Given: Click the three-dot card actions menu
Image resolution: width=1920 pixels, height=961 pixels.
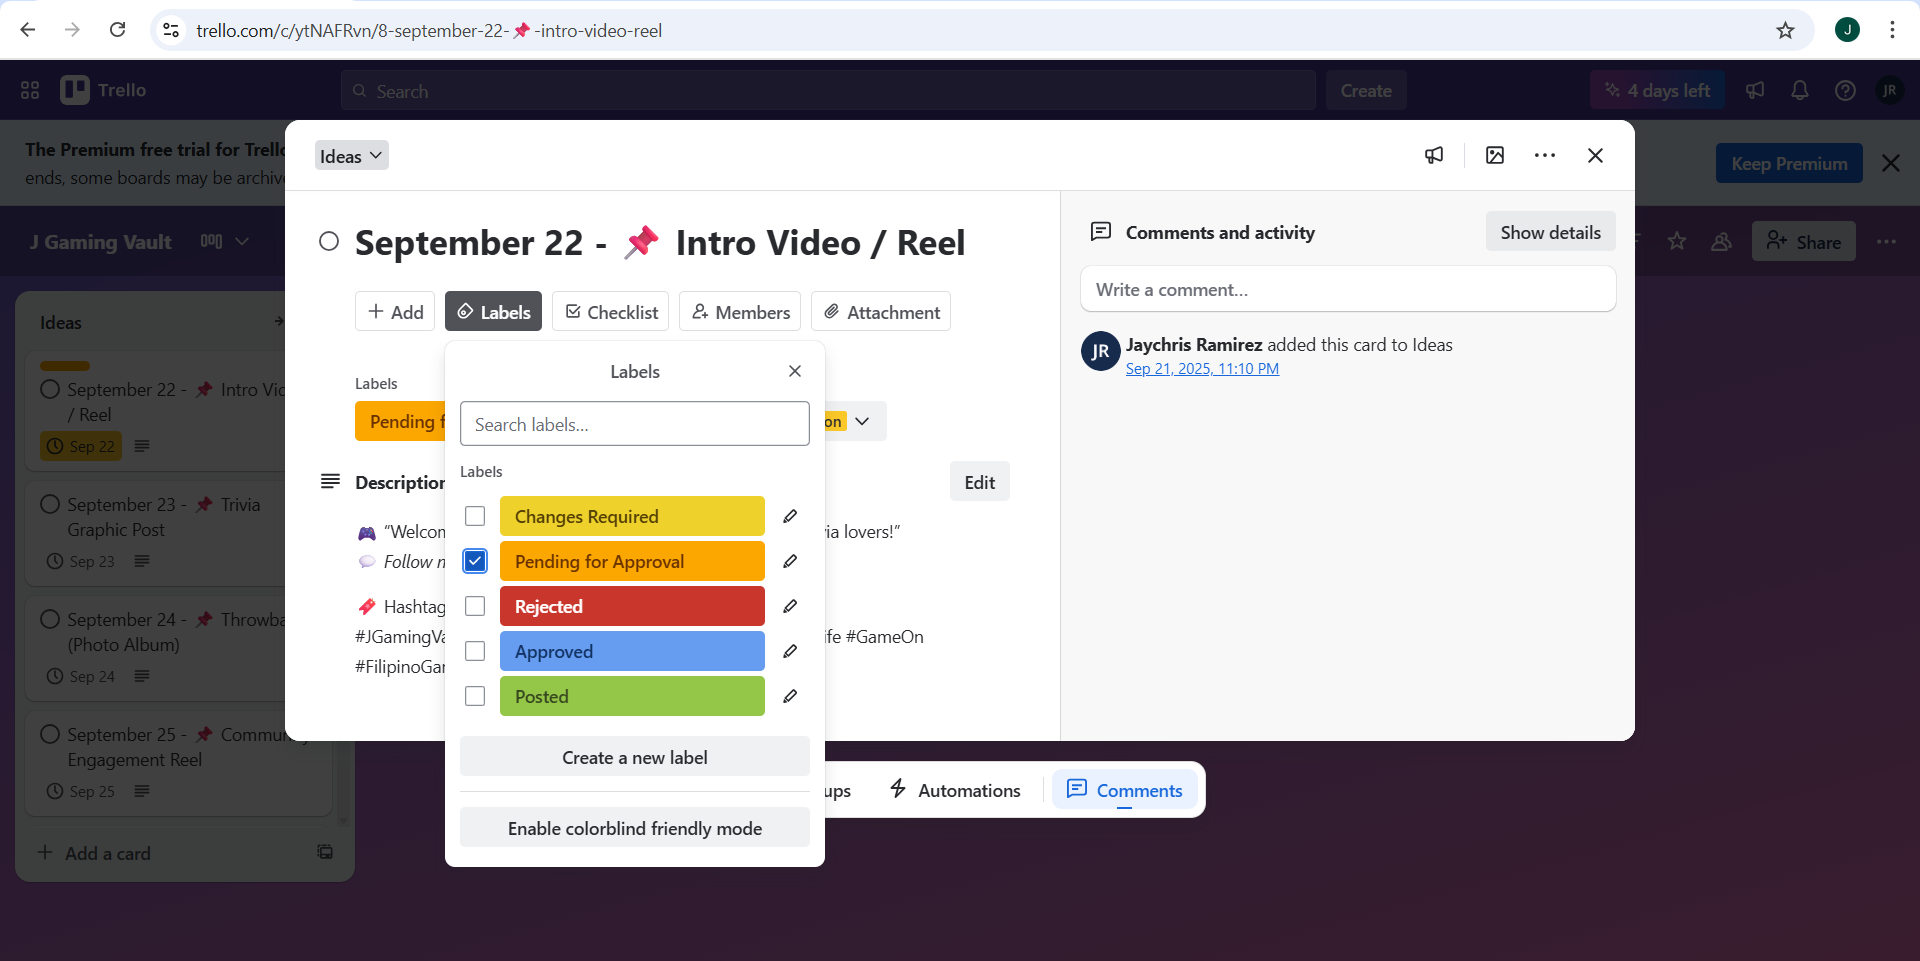Looking at the screenshot, I should coord(1545,155).
